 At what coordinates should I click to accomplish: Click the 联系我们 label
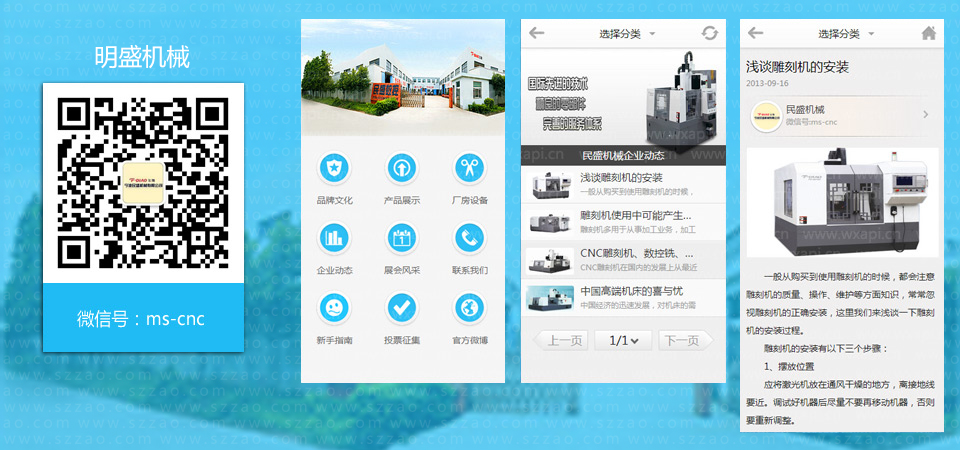tap(470, 270)
